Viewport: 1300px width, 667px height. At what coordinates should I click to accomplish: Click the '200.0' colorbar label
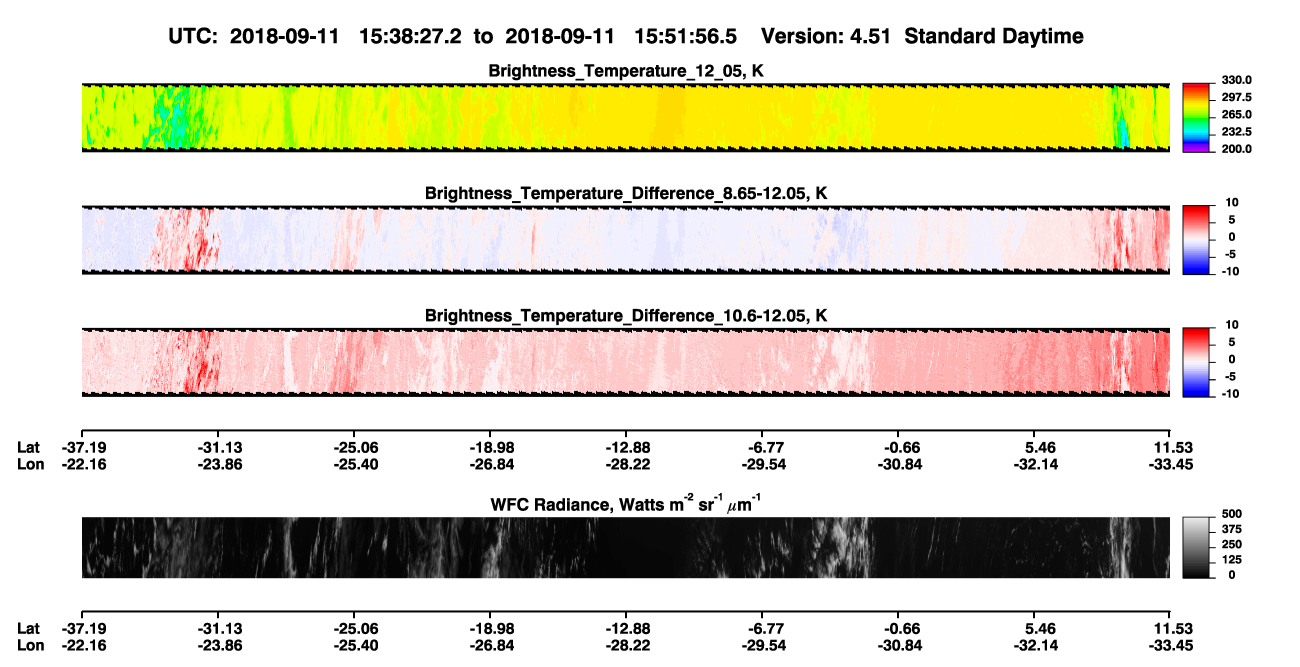click(x=1238, y=148)
